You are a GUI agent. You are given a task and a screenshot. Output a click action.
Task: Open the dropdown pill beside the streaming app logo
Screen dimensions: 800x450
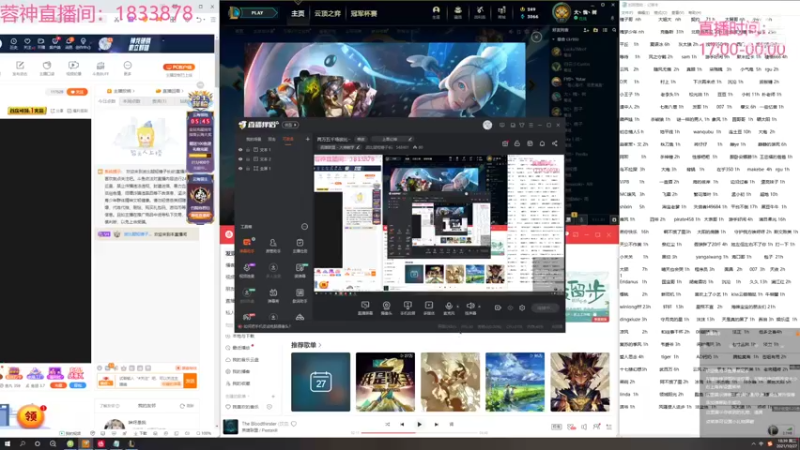point(290,125)
